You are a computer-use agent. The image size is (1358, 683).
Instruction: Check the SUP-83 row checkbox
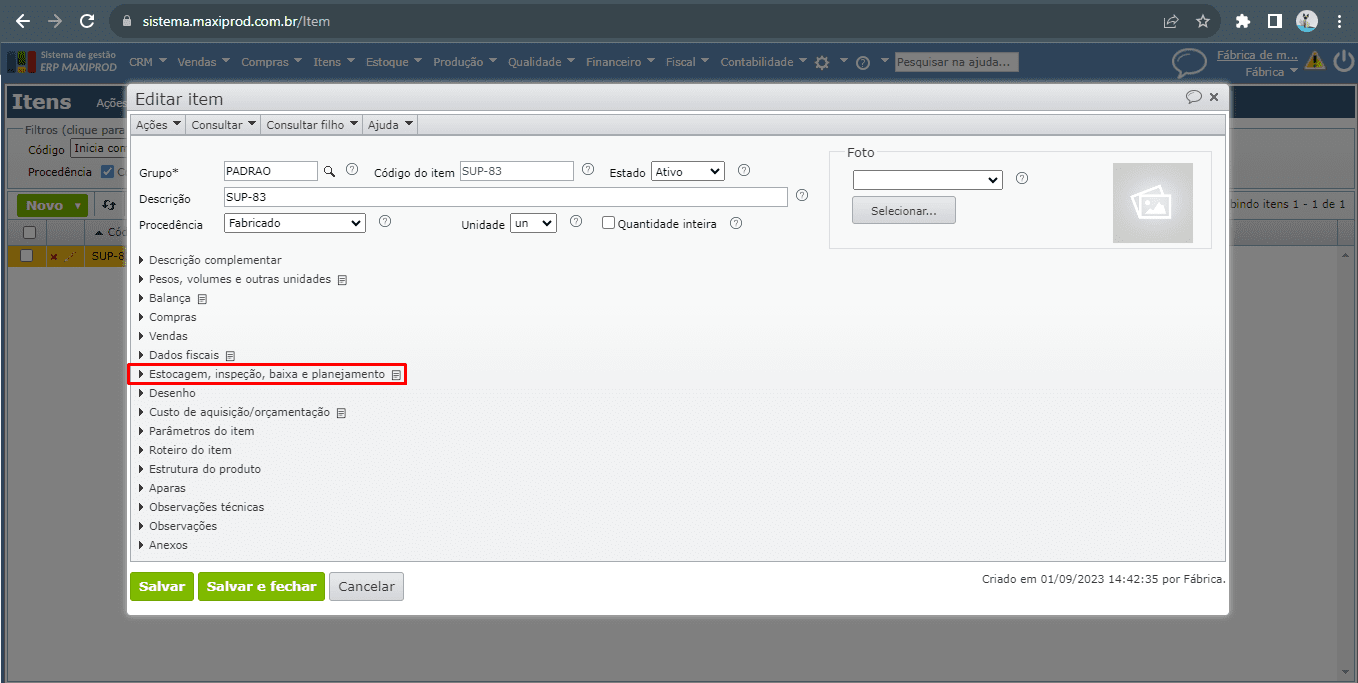click(x=27, y=256)
